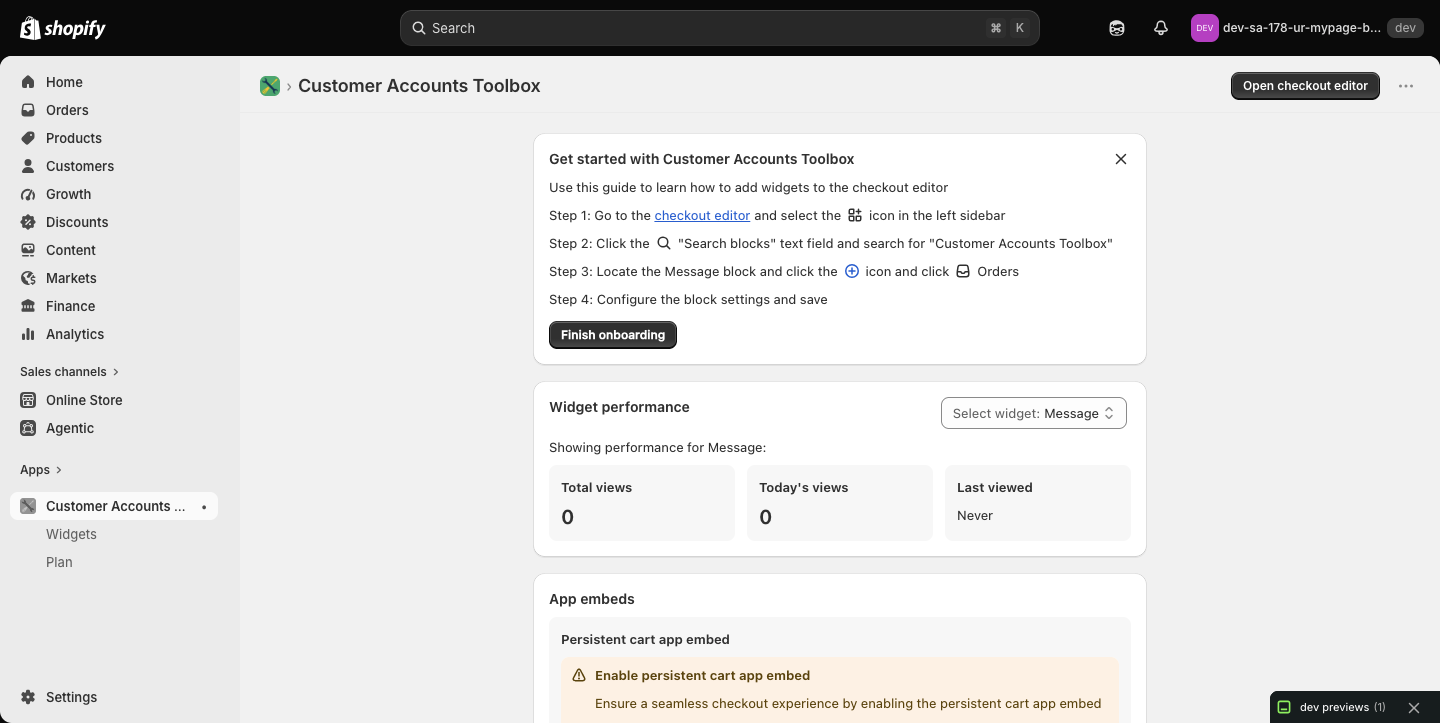The width and height of the screenshot is (1440, 723).
Task: Click the Online Store icon
Action: coord(28,400)
